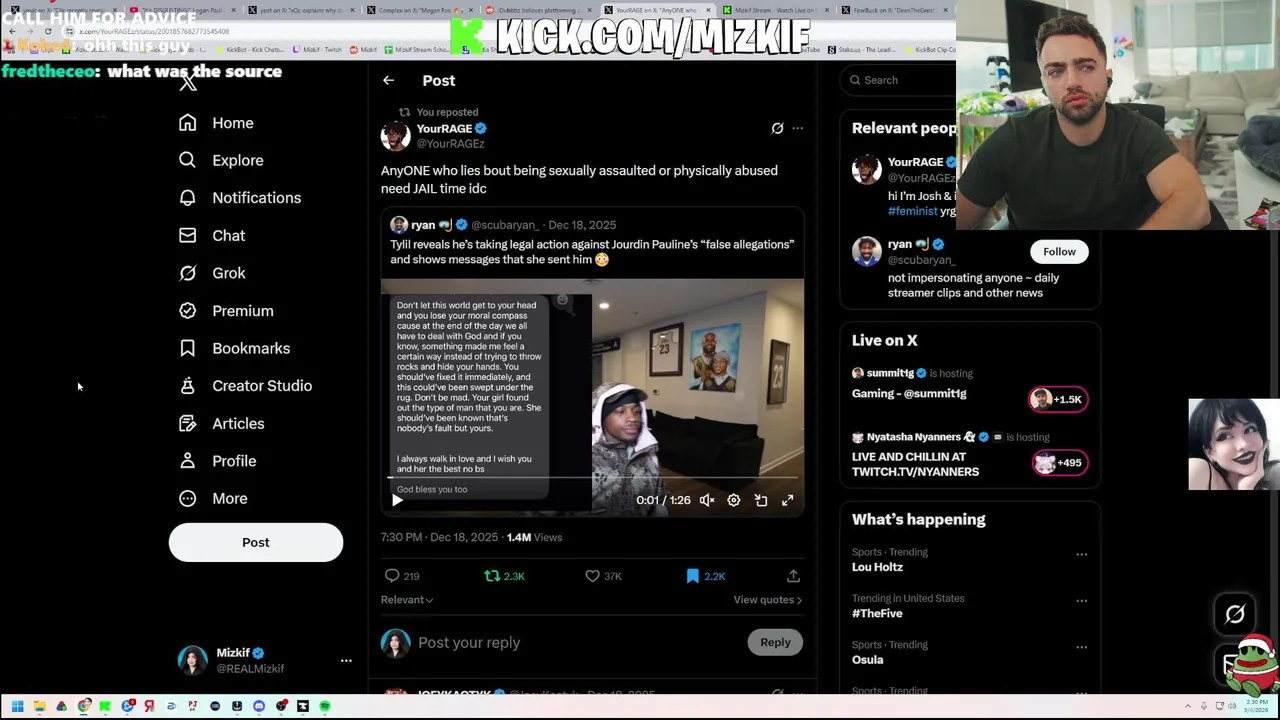Switch to the Complex on X browser tab
The image size is (1280, 720).
[x=420, y=10]
